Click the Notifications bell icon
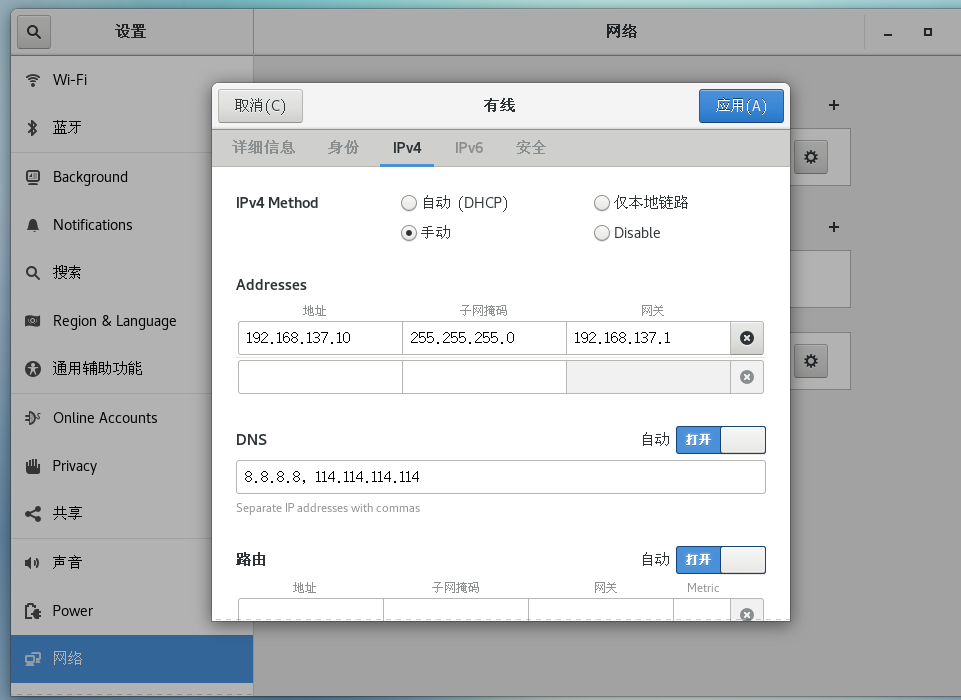The height and width of the screenshot is (700, 961). tap(32, 225)
